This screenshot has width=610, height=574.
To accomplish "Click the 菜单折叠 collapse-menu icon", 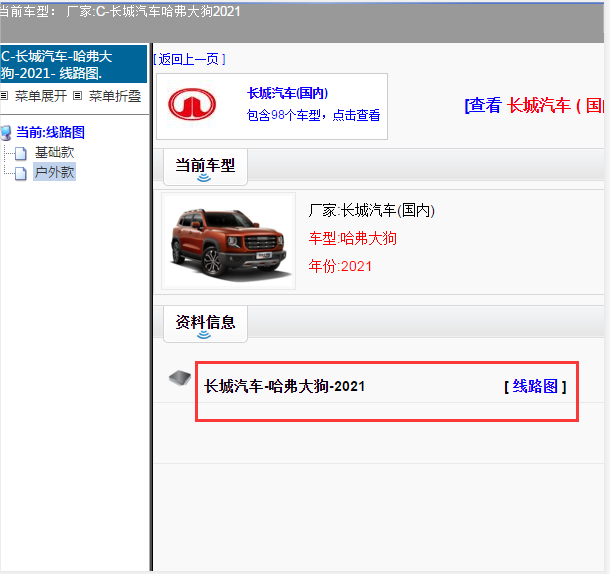I will click(78, 95).
